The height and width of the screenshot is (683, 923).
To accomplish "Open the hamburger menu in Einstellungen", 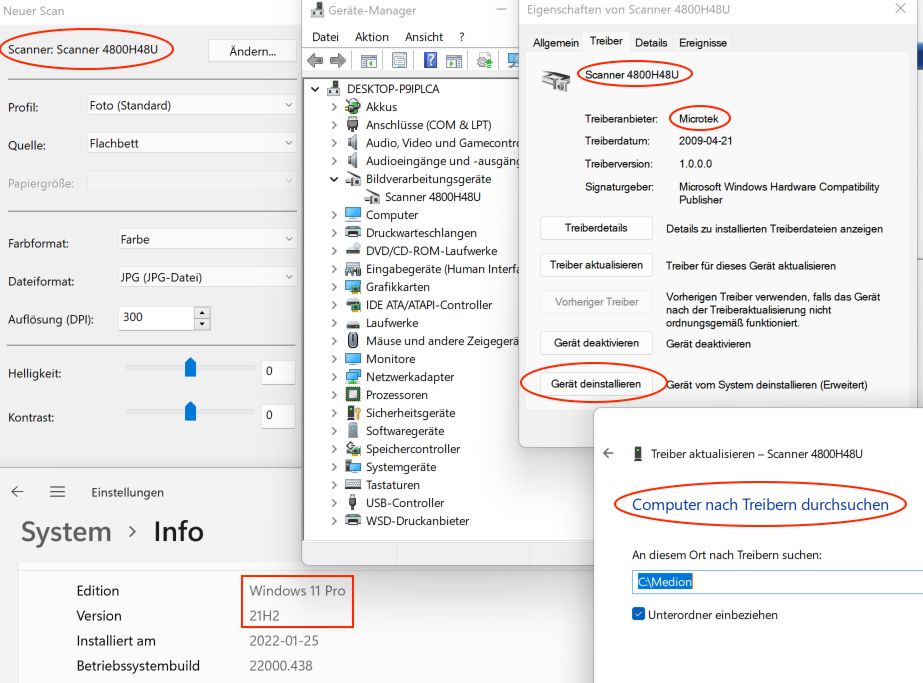I will click(x=58, y=492).
